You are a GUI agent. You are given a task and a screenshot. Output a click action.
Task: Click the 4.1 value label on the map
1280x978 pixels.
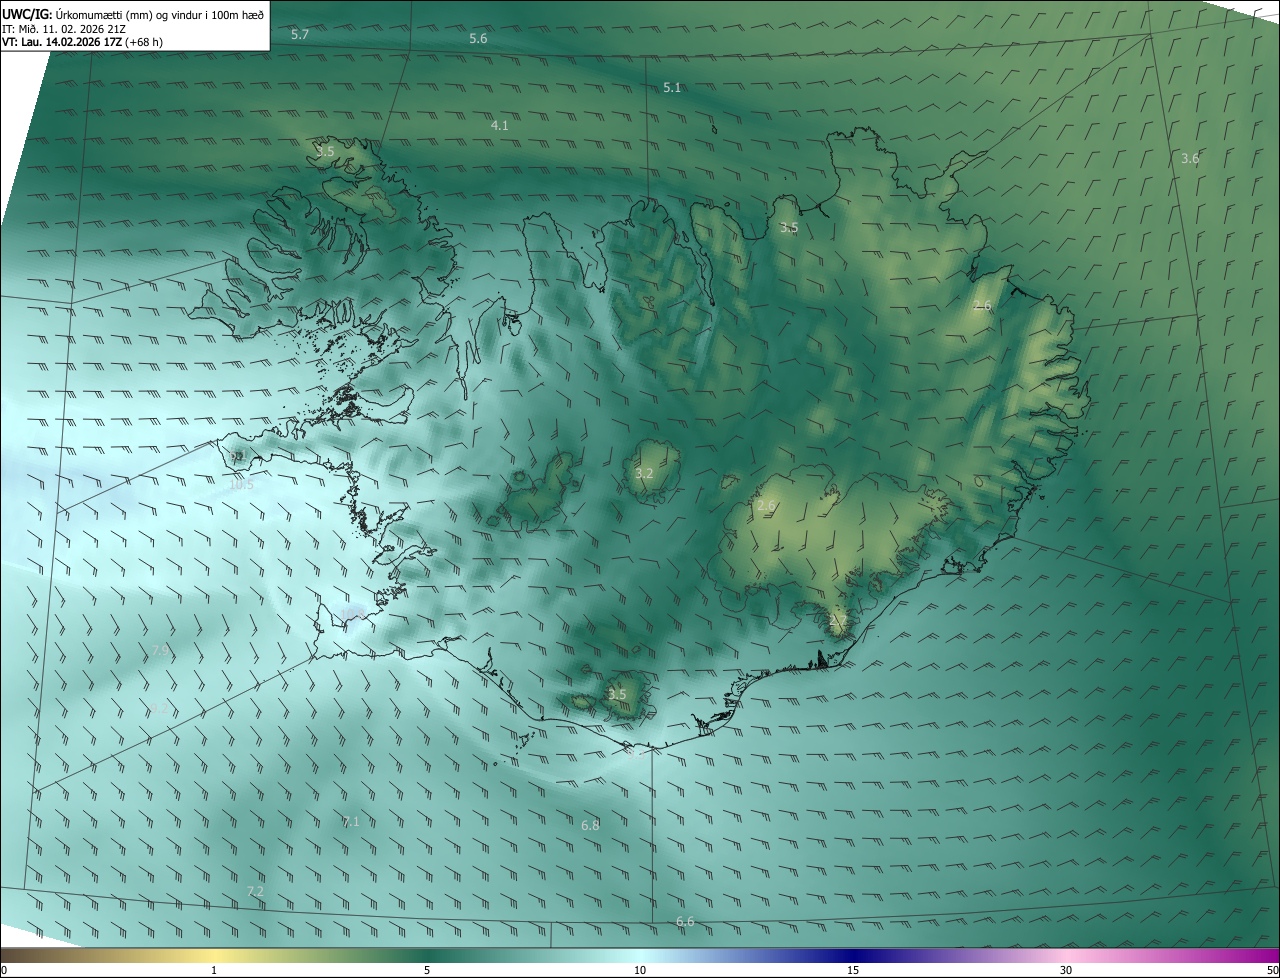[x=500, y=126]
